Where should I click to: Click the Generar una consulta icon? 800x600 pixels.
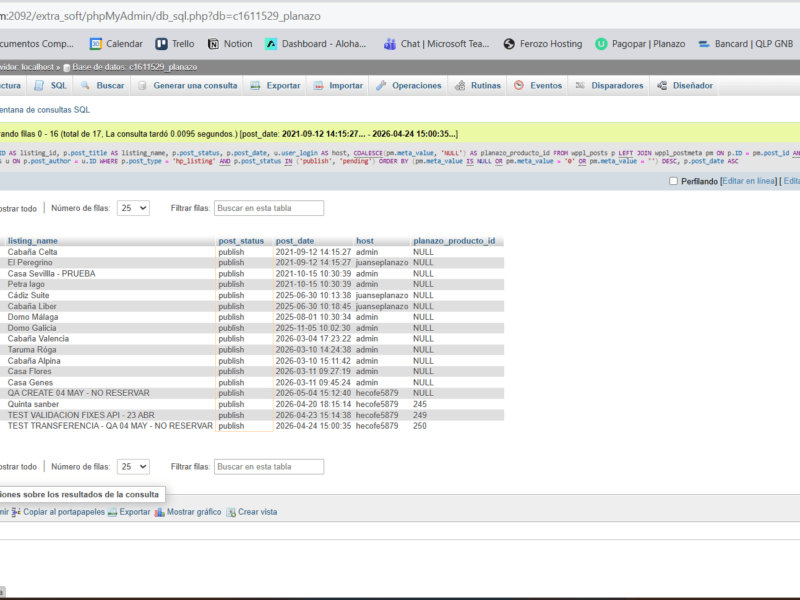tap(142, 86)
